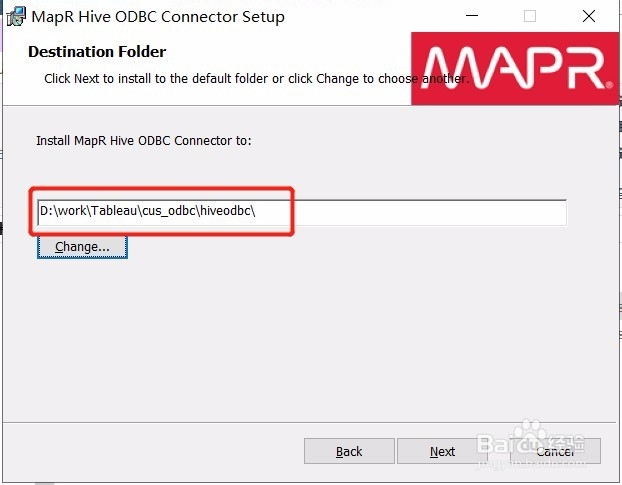
Task: Click the red MapR logo banner
Action: [x=515, y=68]
